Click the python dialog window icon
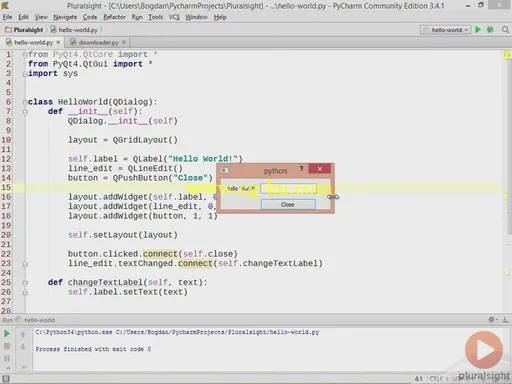The height and width of the screenshot is (384, 512). tap(225, 170)
